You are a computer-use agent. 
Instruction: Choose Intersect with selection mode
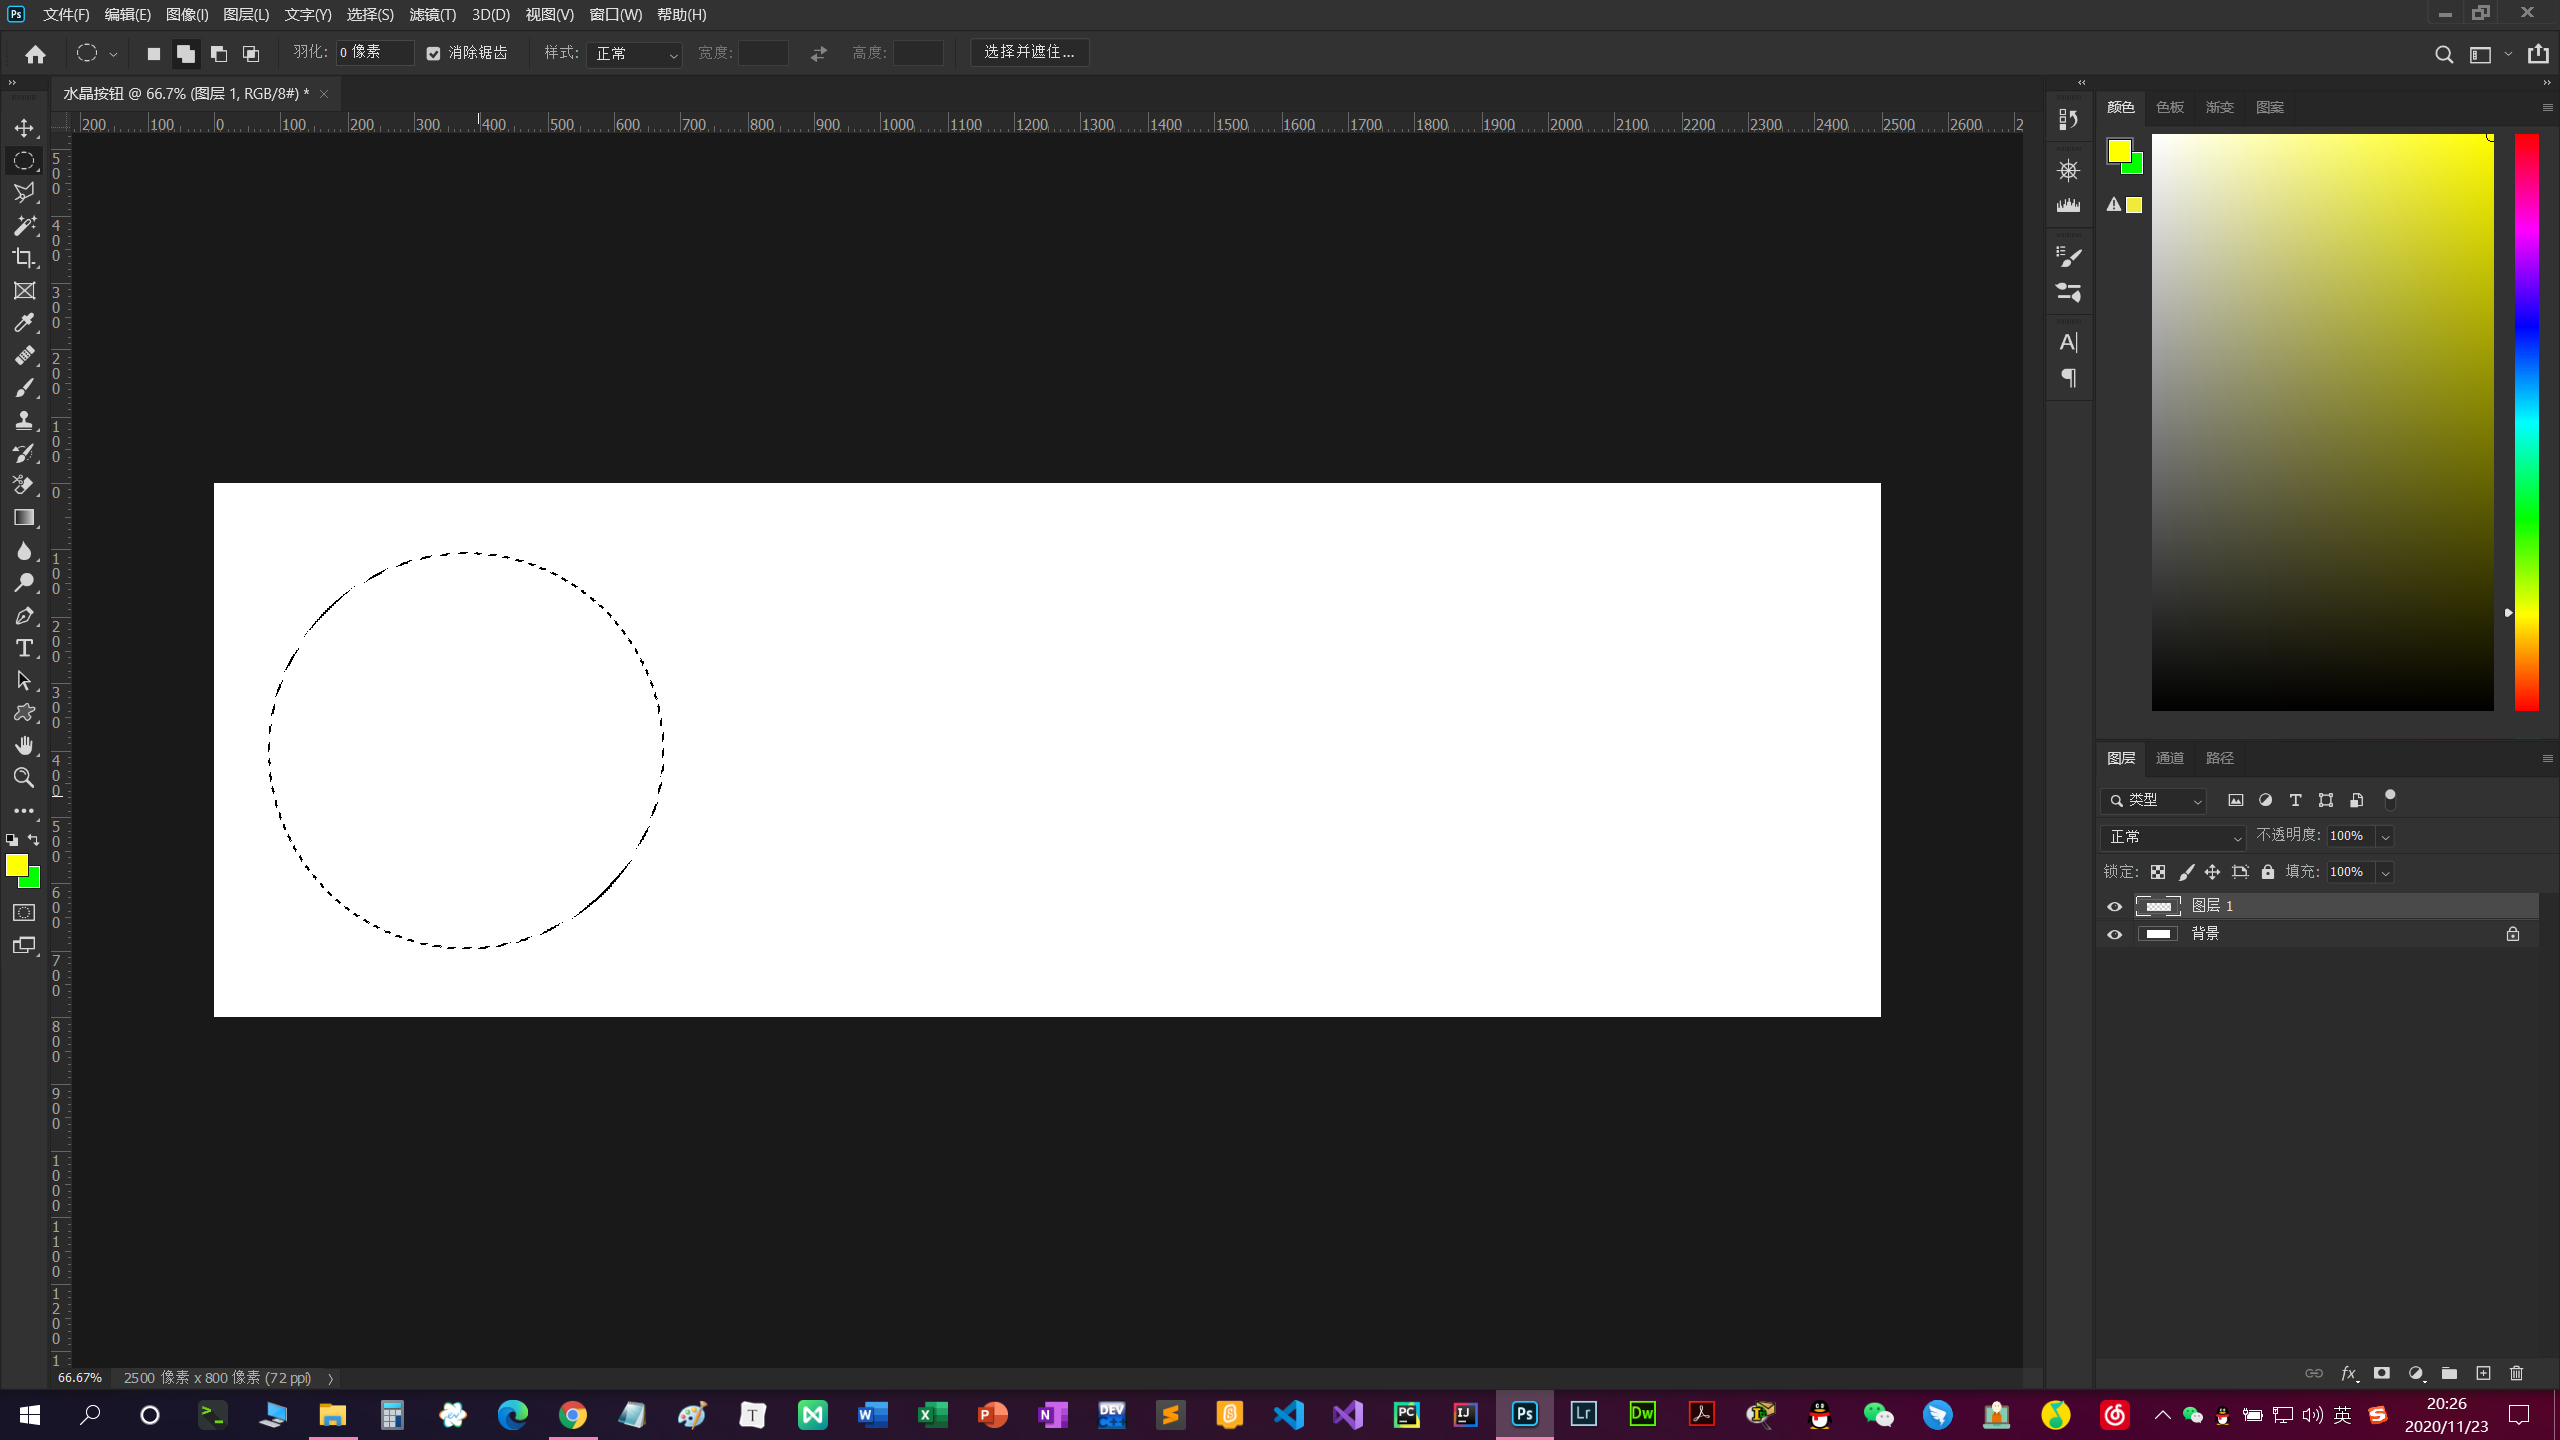point(251,54)
